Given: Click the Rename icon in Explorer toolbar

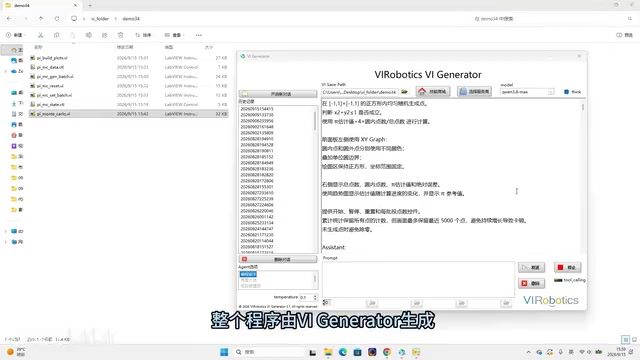Looking at the screenshot, I should [x=89, y=35].
